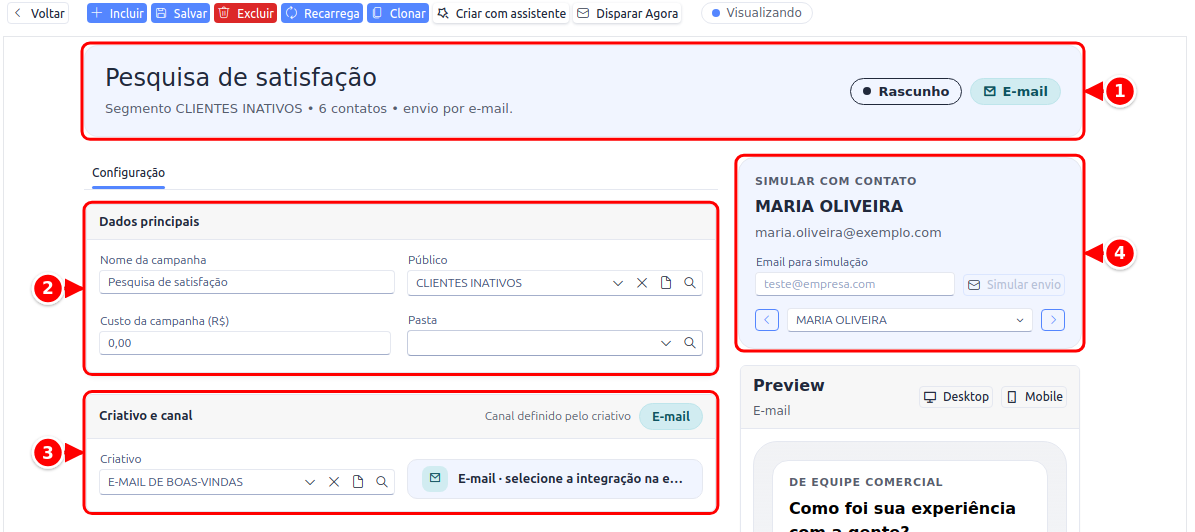Click the Rascunho status badge
This screenshot has height=532, width=1195.
click(905, 91)
